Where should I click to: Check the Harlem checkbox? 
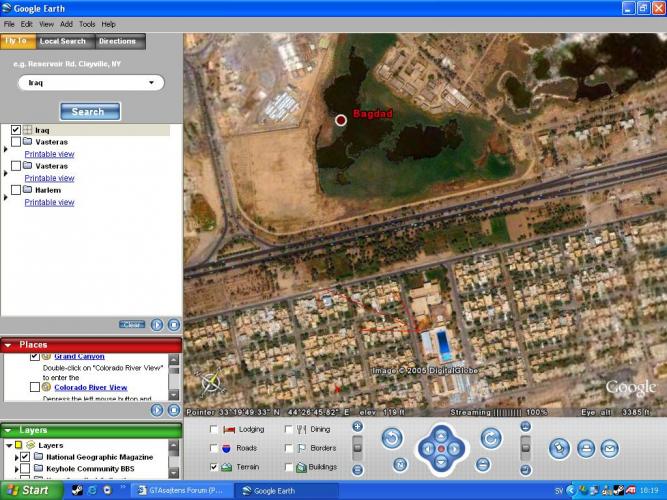tap(16, 190)
